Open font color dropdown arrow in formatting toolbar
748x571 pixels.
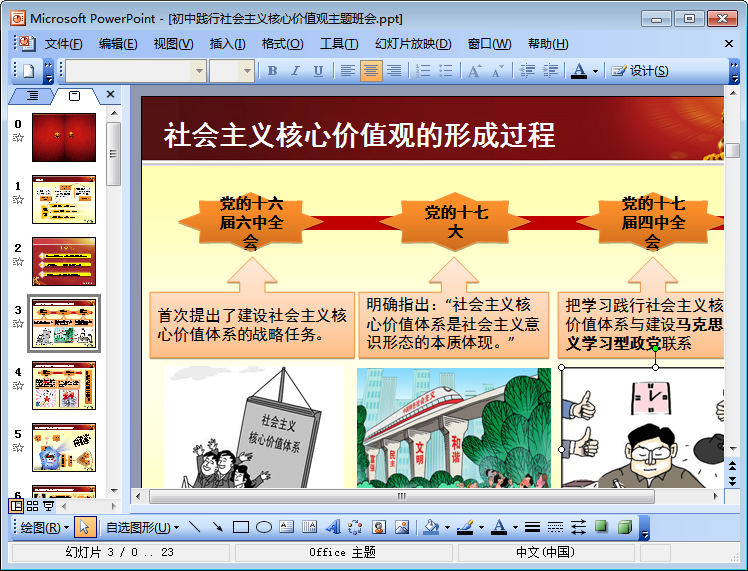point(595,71)
